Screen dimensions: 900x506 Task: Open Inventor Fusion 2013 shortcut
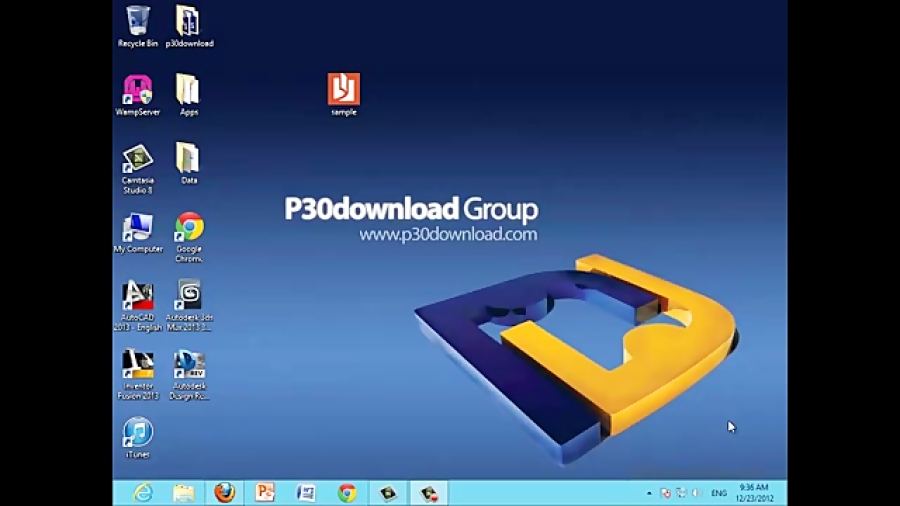point(138,375)
